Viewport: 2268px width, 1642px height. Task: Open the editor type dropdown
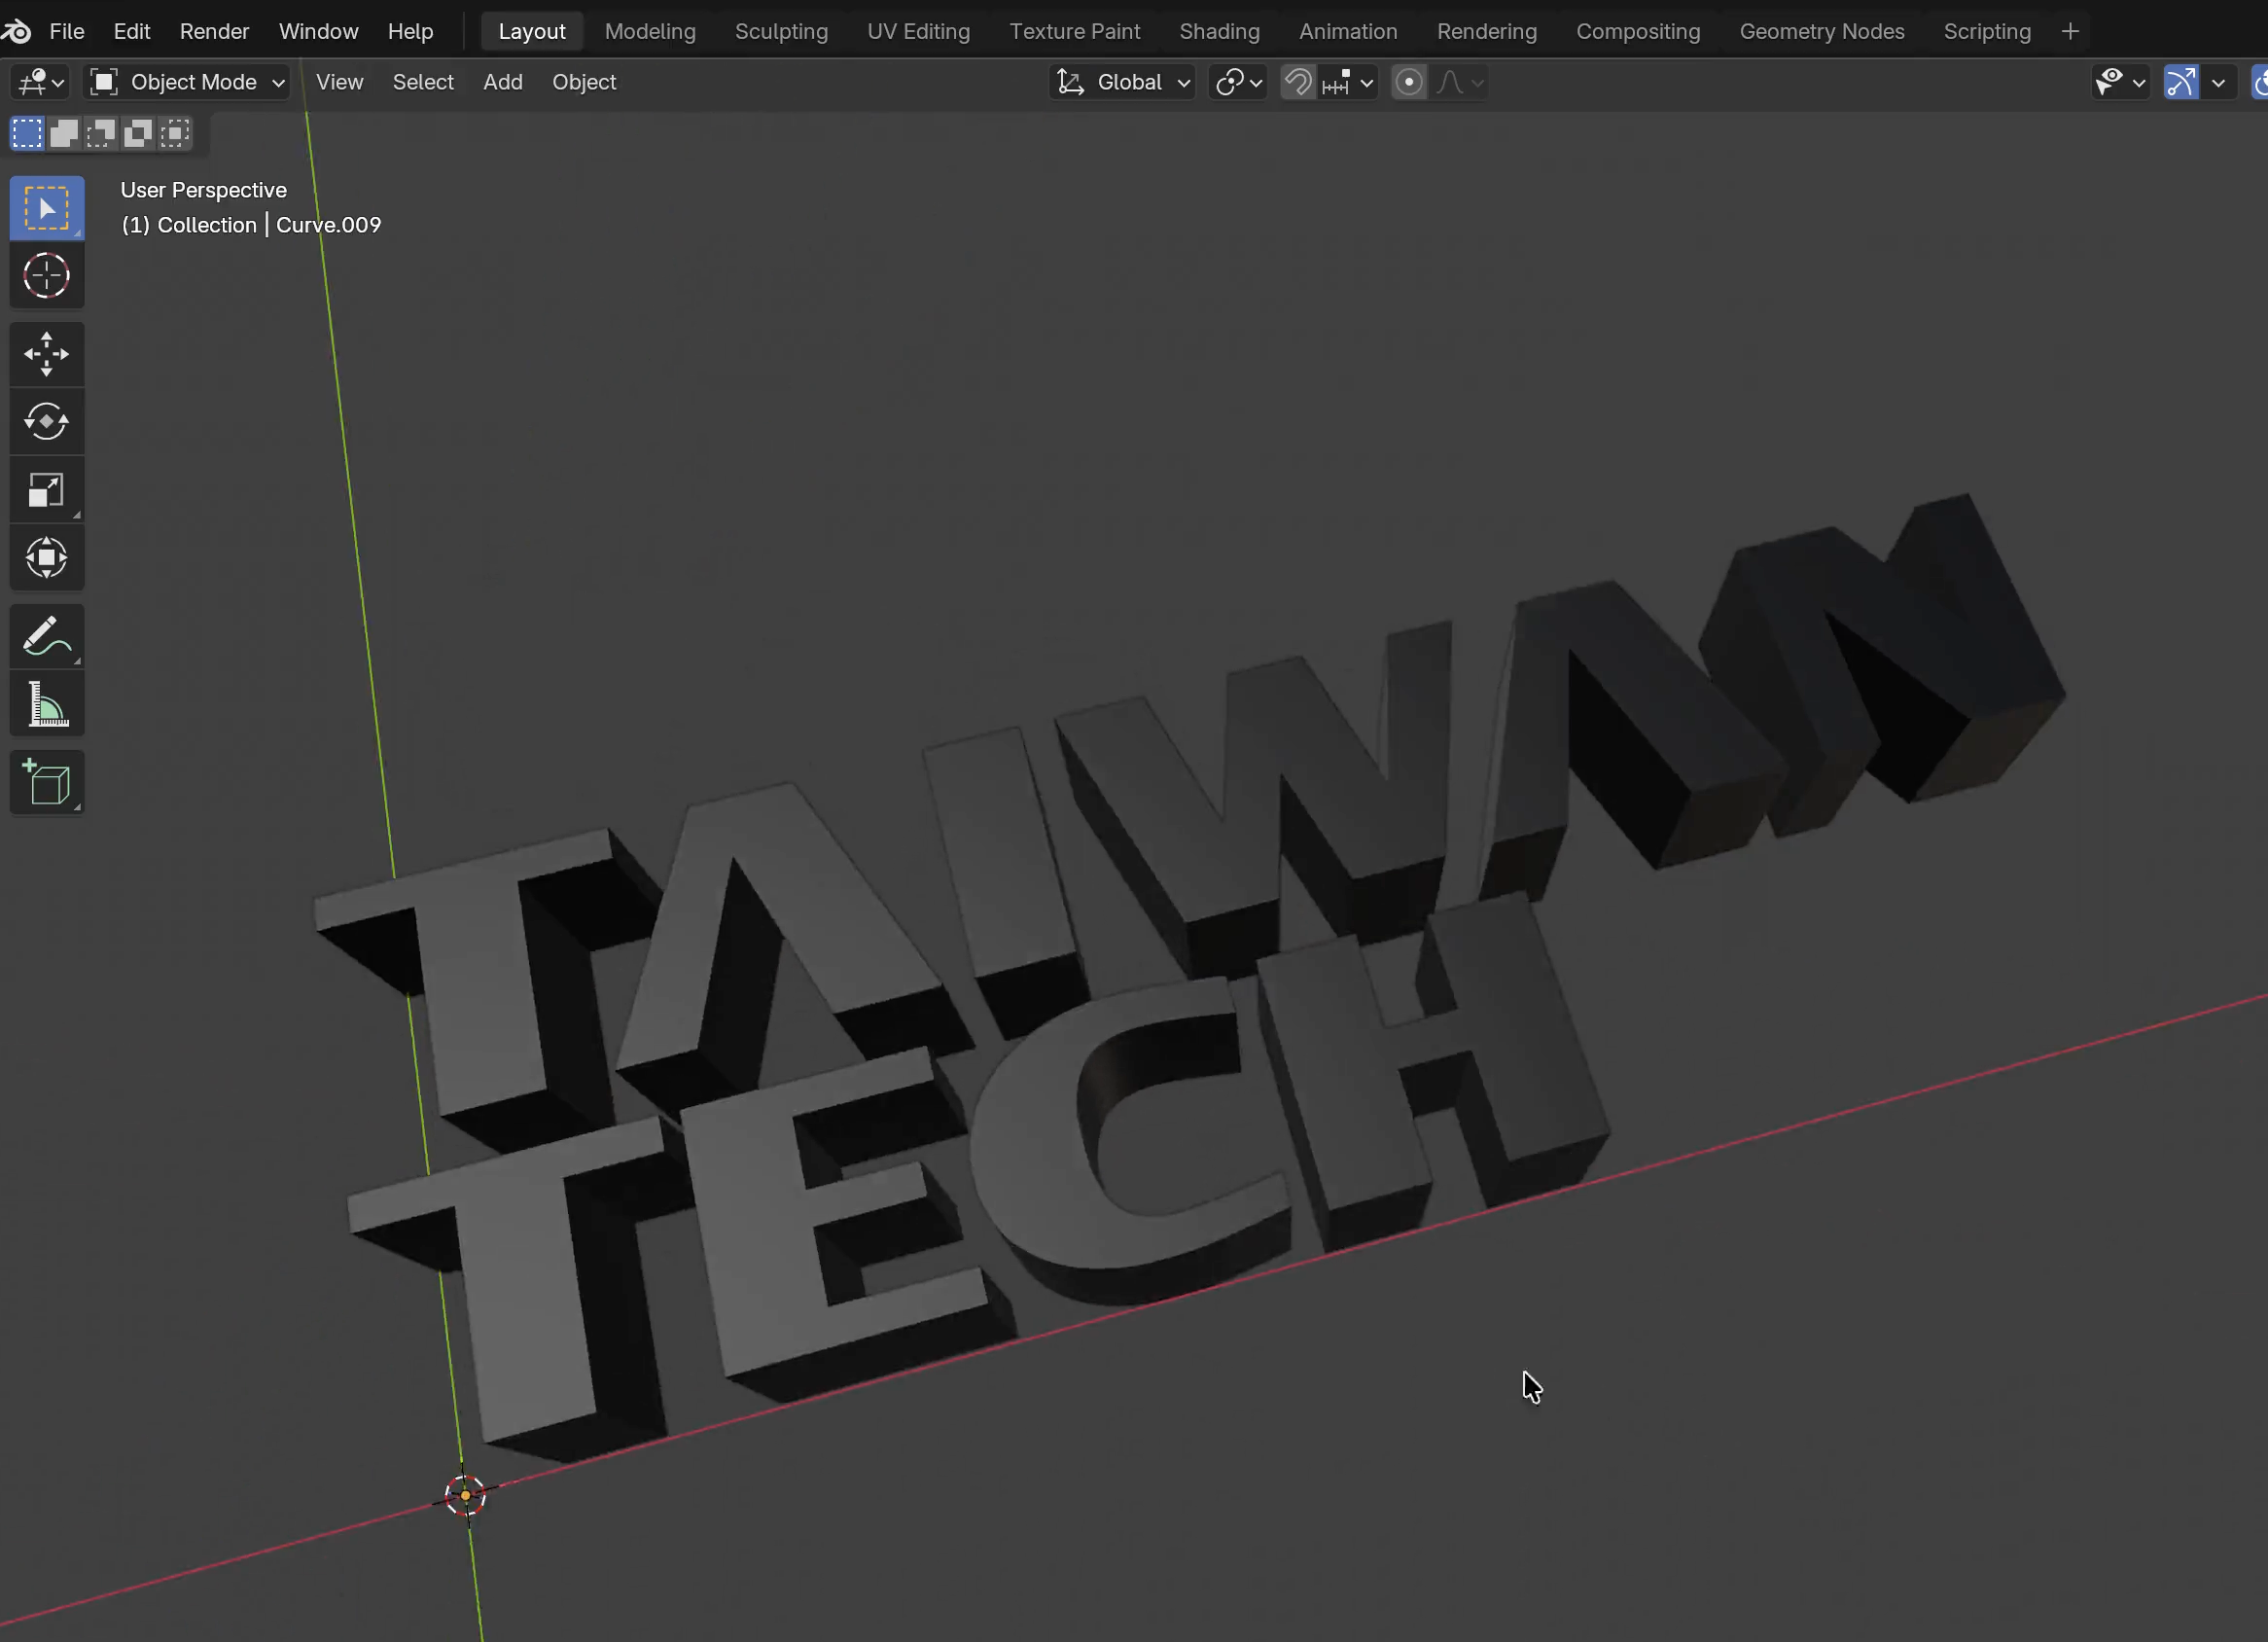pyautogui.click(x=40, y=82)
